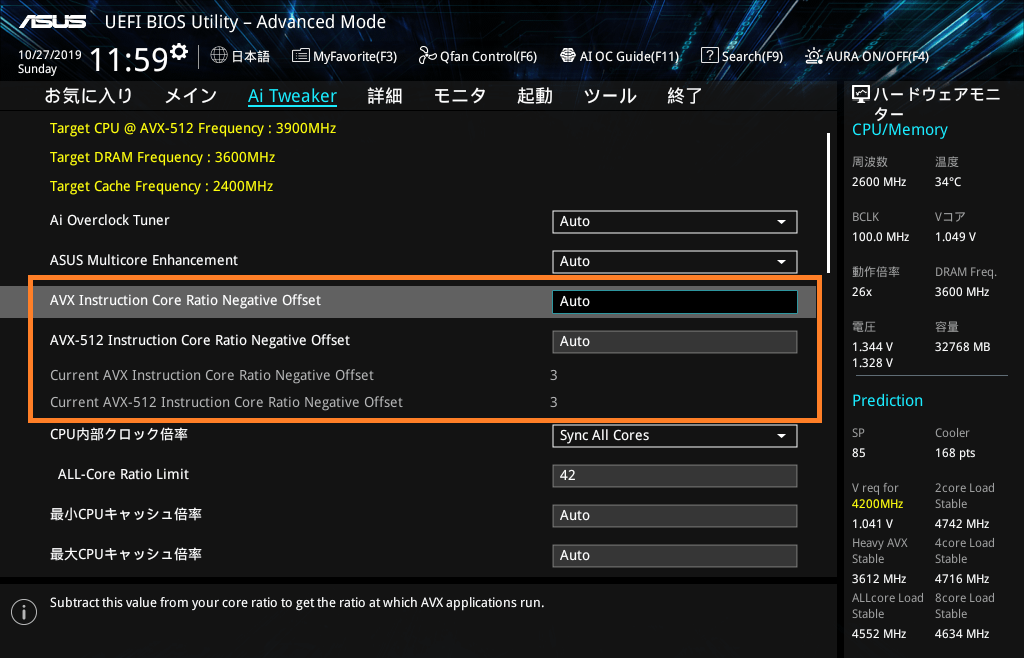1024x658 pixels.
Task: Click the Qfan Control fan icon
Action: click(x=427, y=55)
